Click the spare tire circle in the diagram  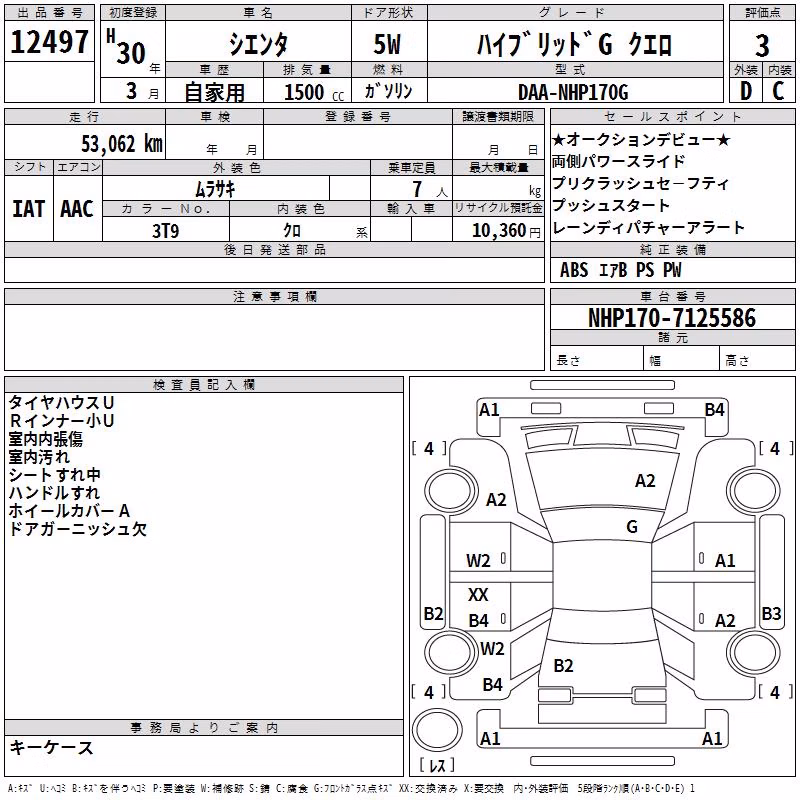(x=437, y=730)
